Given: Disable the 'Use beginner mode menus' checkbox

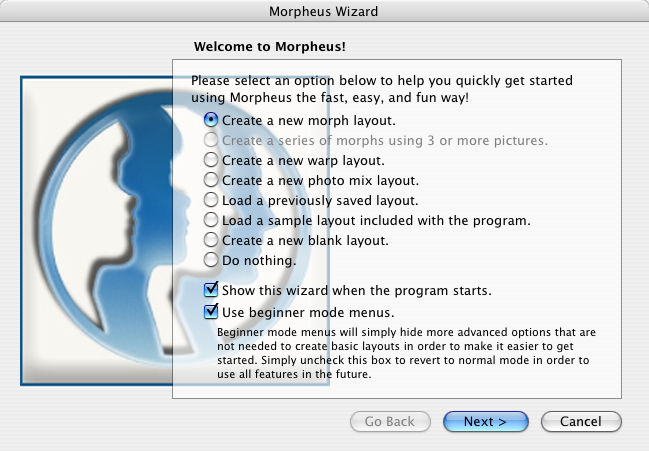Looking at the screenshot, I should click(x=211, y=312).
